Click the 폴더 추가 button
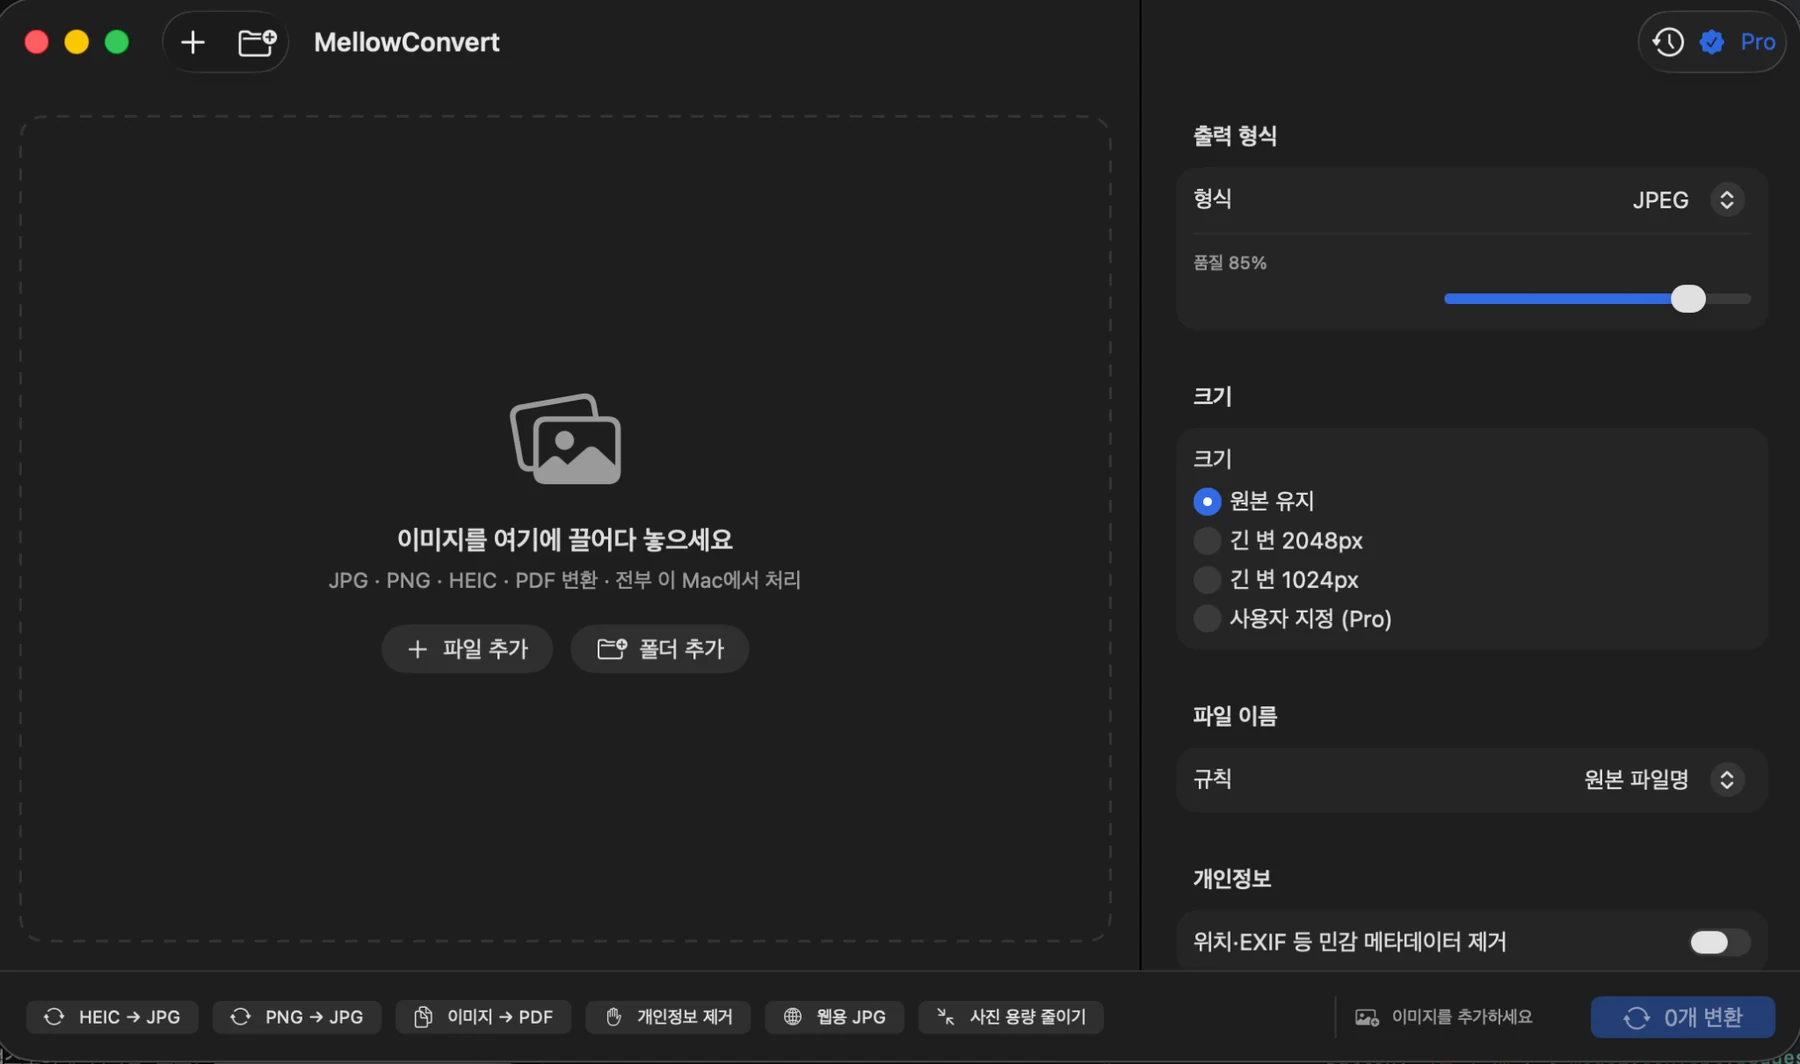The width and height of the screenshot is (1800, 1064). (x=659, y=649)
